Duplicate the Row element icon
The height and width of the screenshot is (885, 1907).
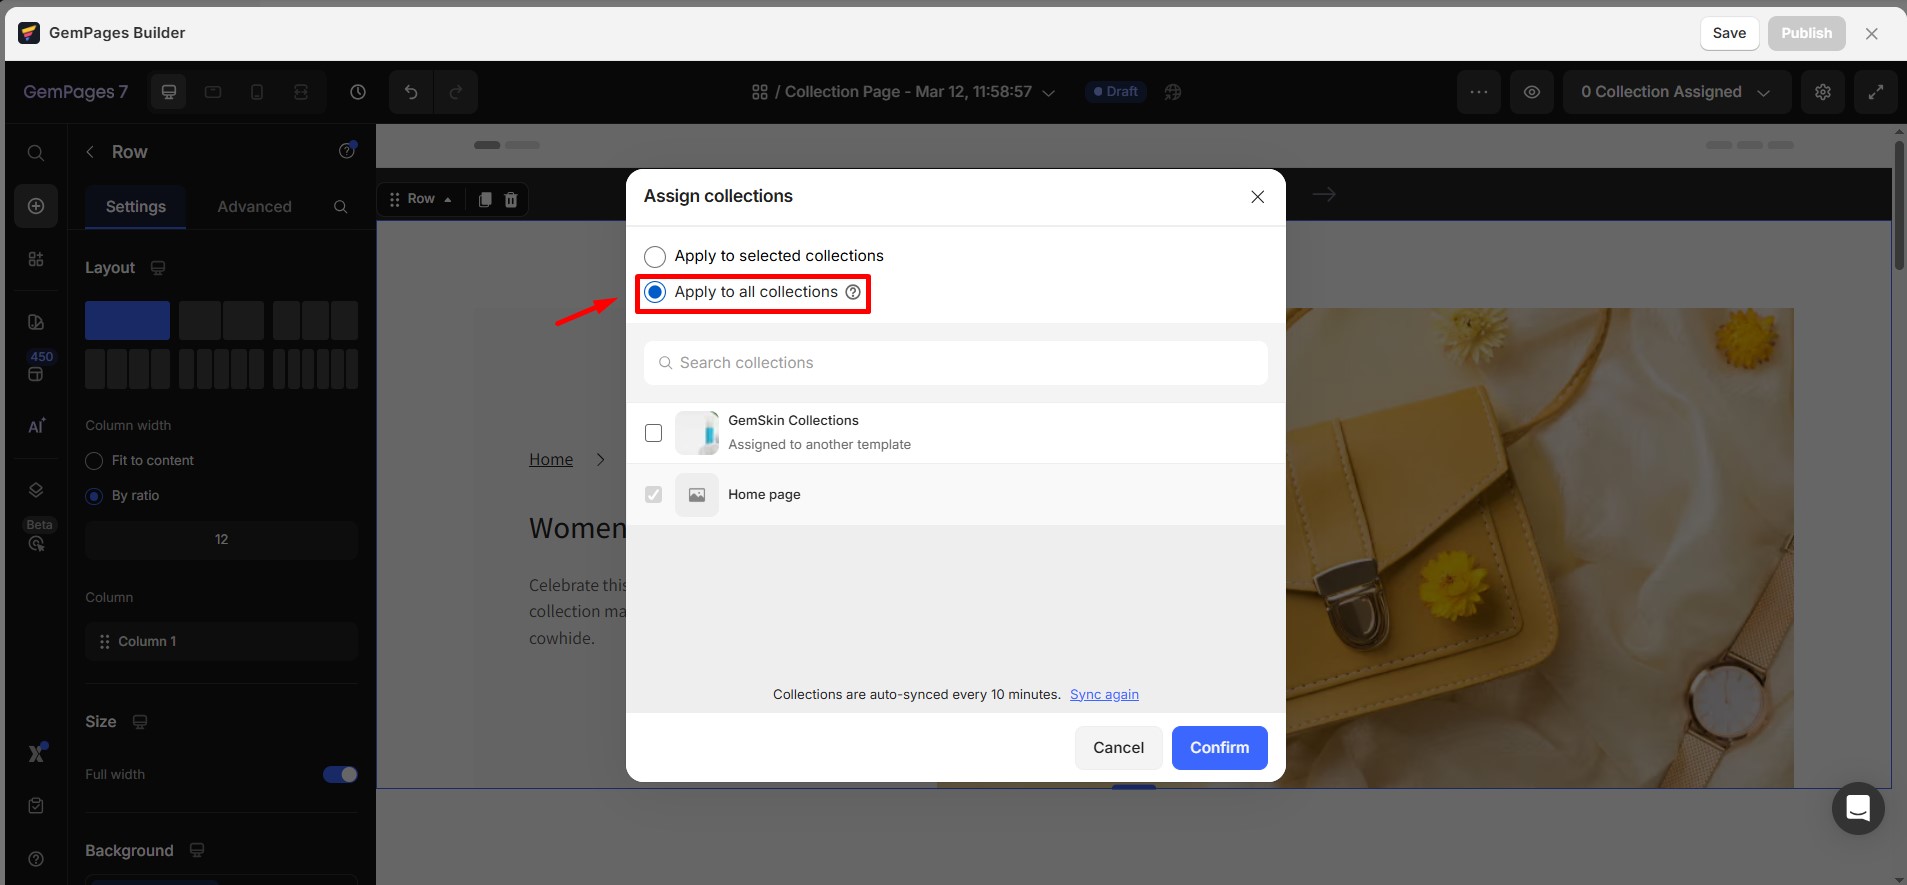tap(485, 199)
